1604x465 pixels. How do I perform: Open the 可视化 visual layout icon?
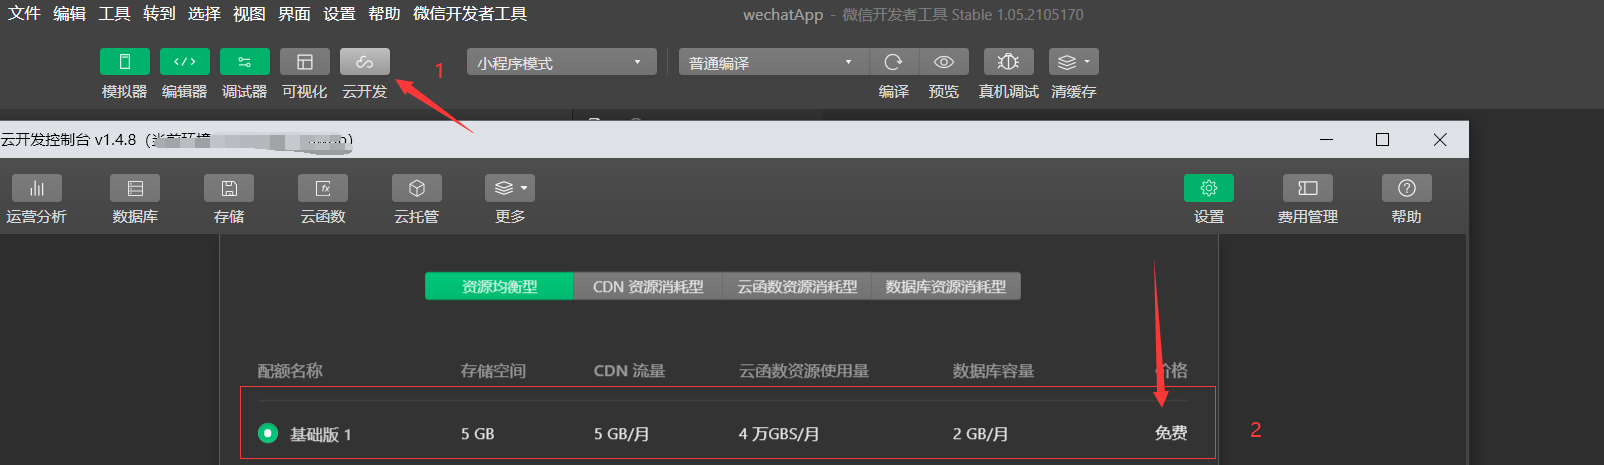[x=305, y=62]
